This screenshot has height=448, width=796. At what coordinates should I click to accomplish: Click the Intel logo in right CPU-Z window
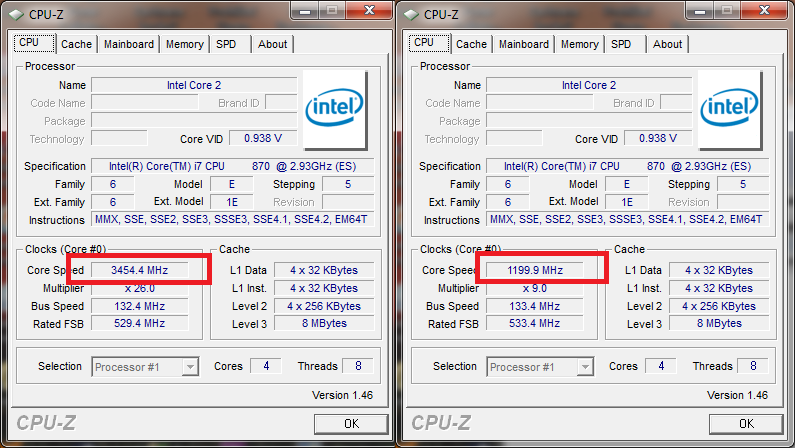click(730, 110)
